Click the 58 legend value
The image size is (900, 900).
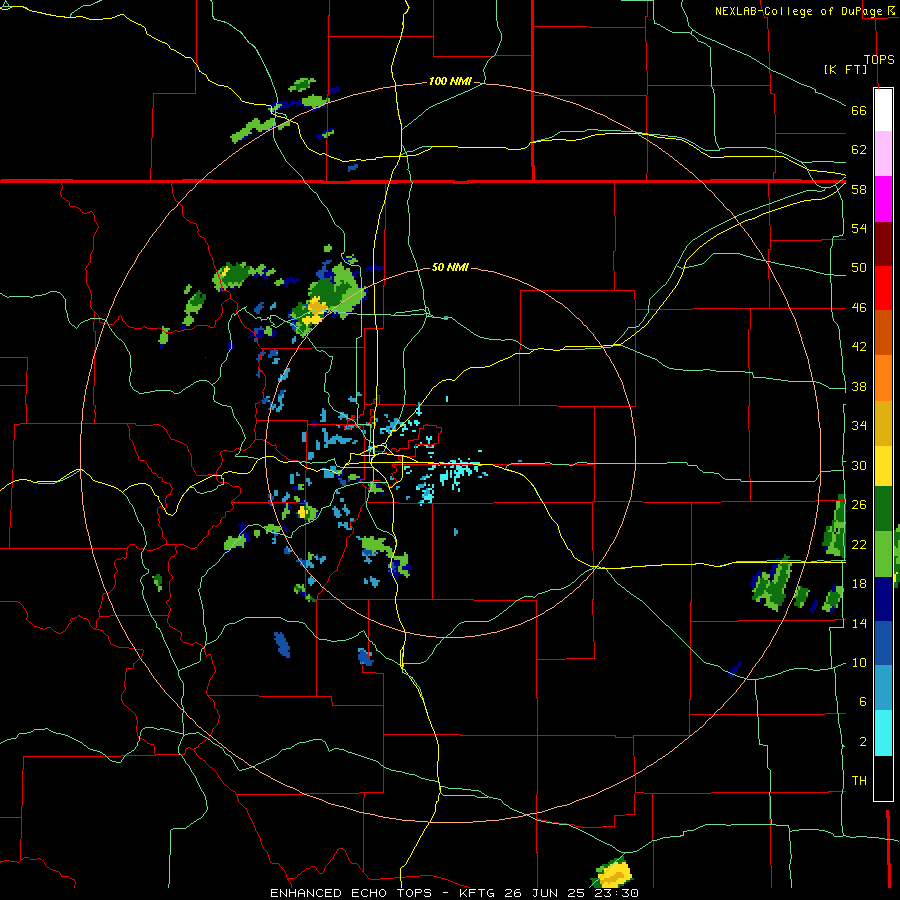coord(859,189)
